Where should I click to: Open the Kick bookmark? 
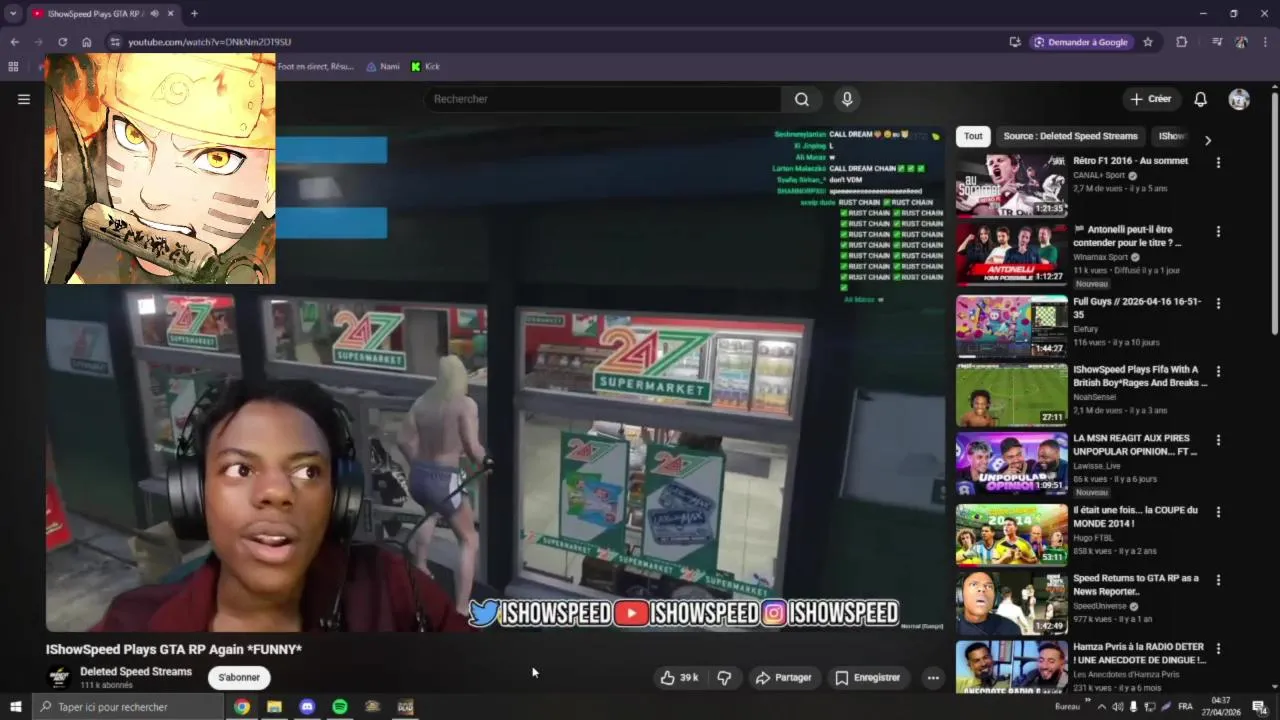point(425,67)
